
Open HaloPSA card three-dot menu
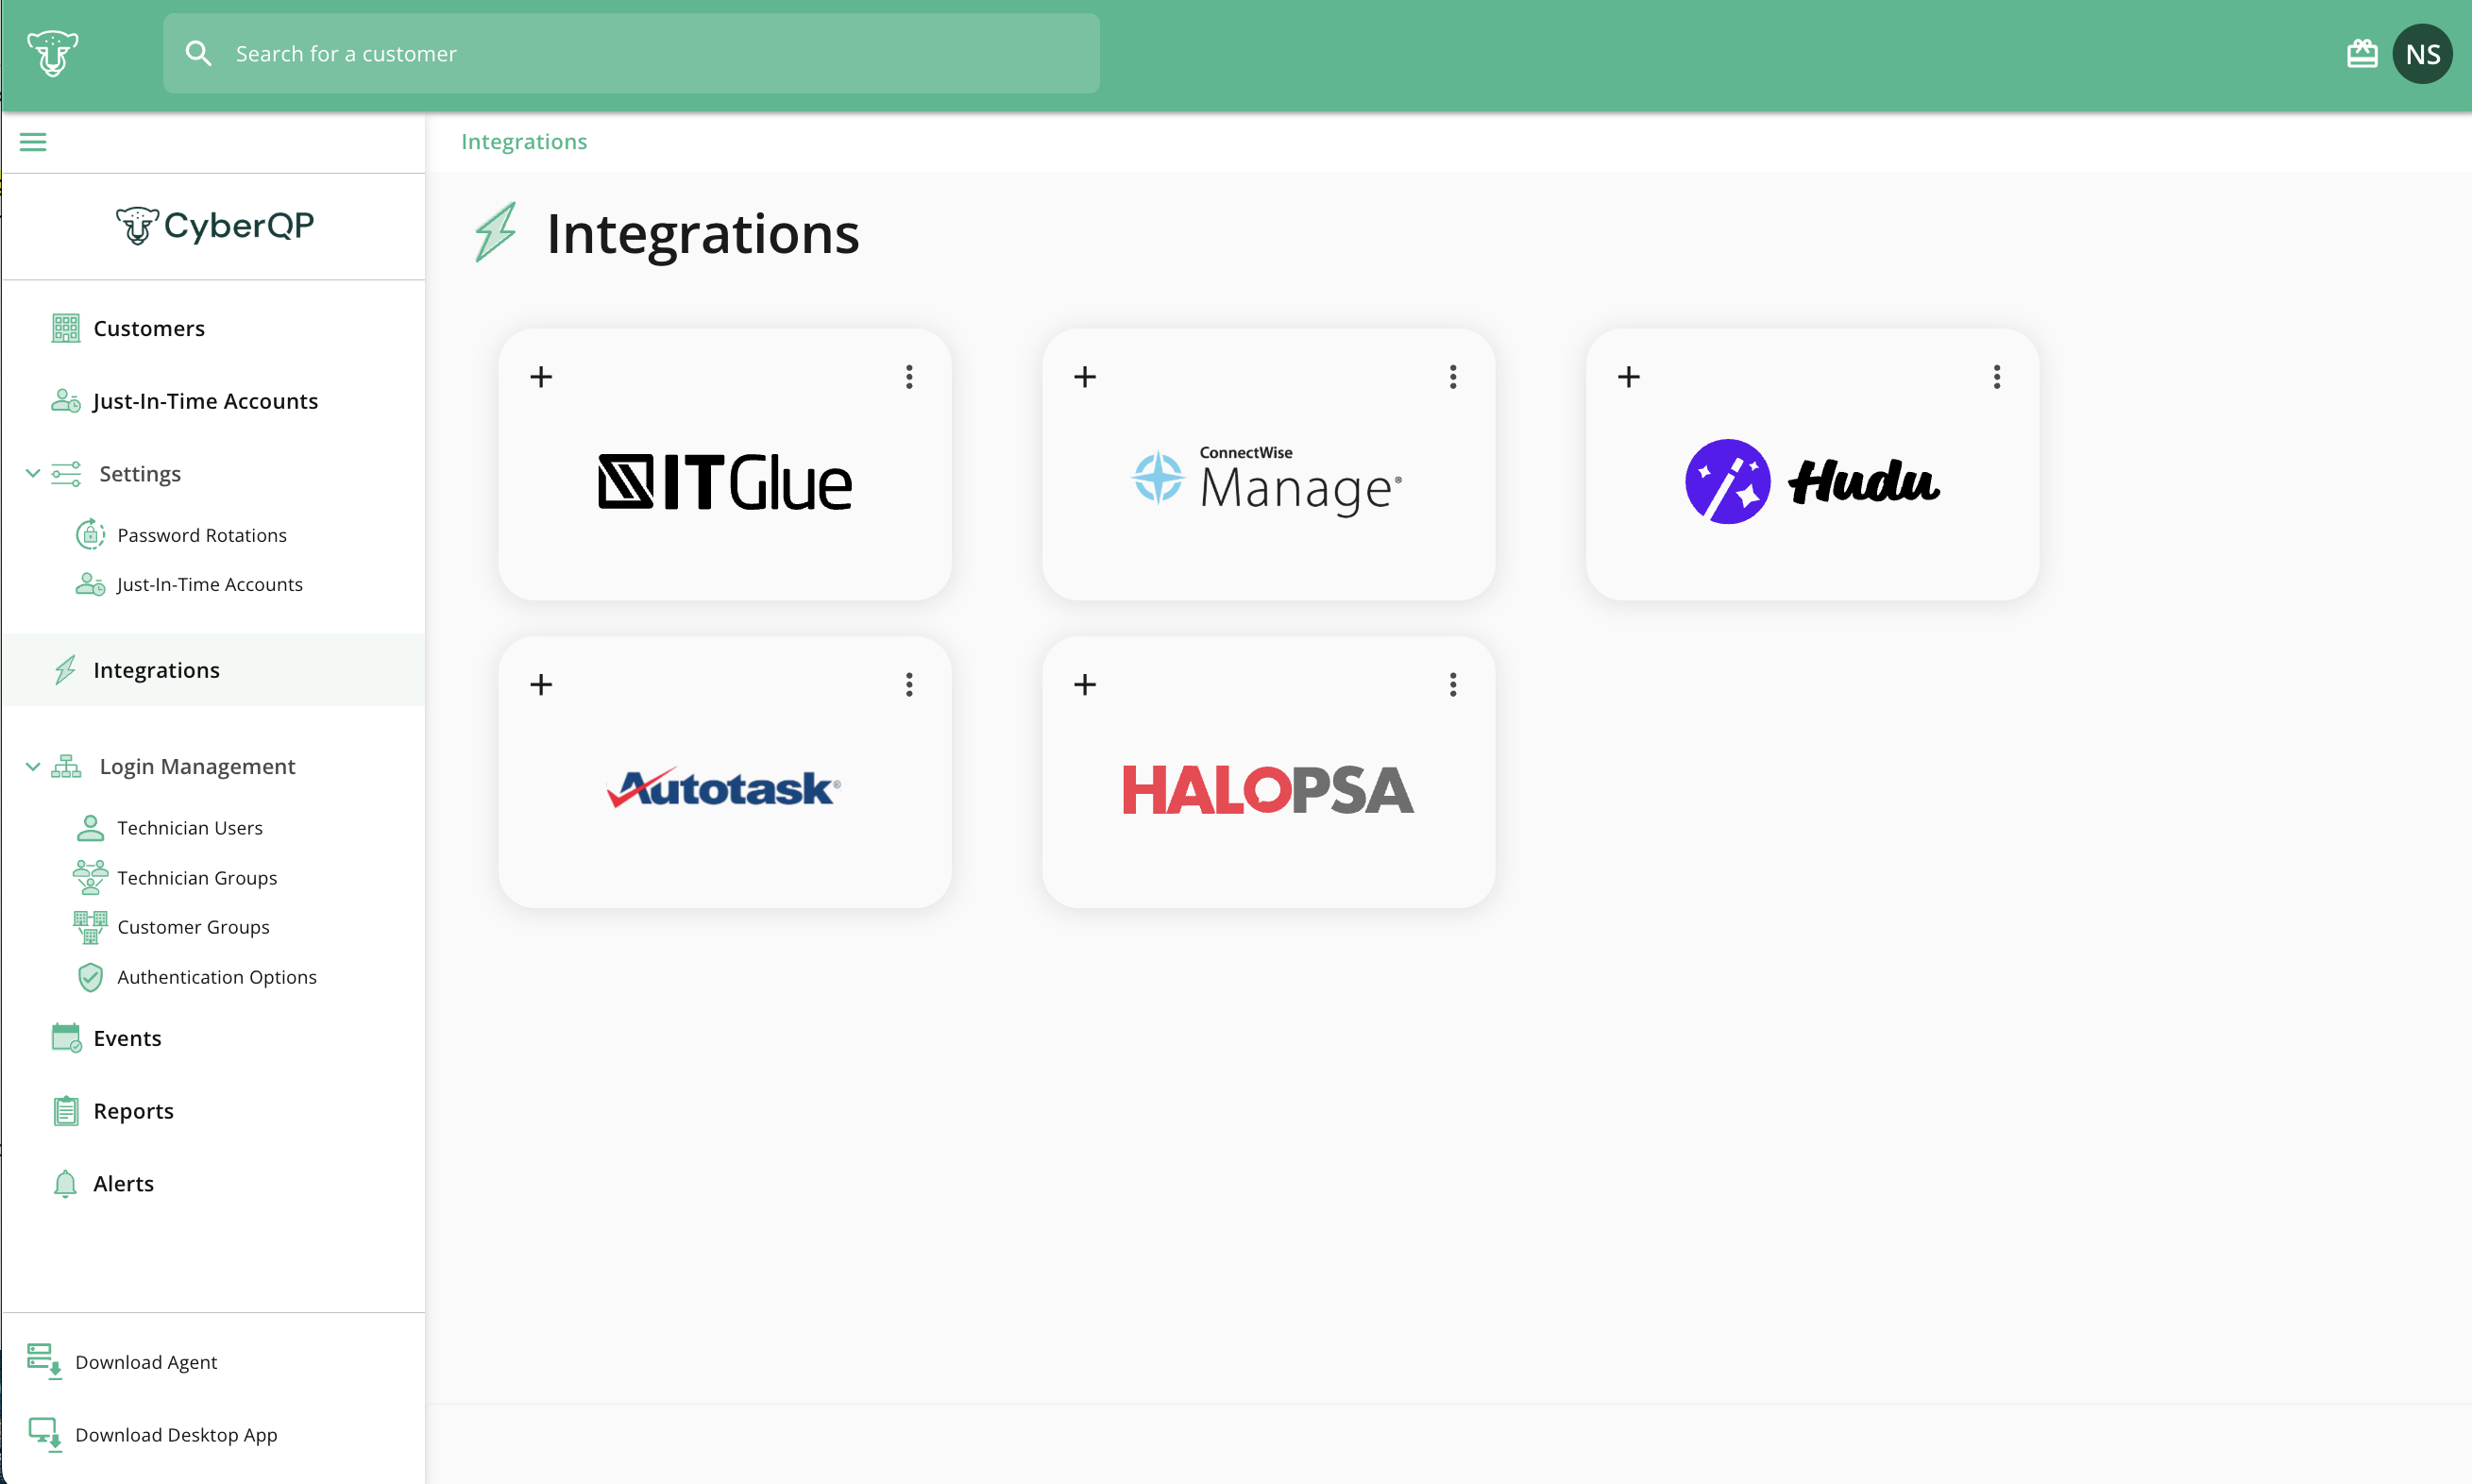point(1453,685)
